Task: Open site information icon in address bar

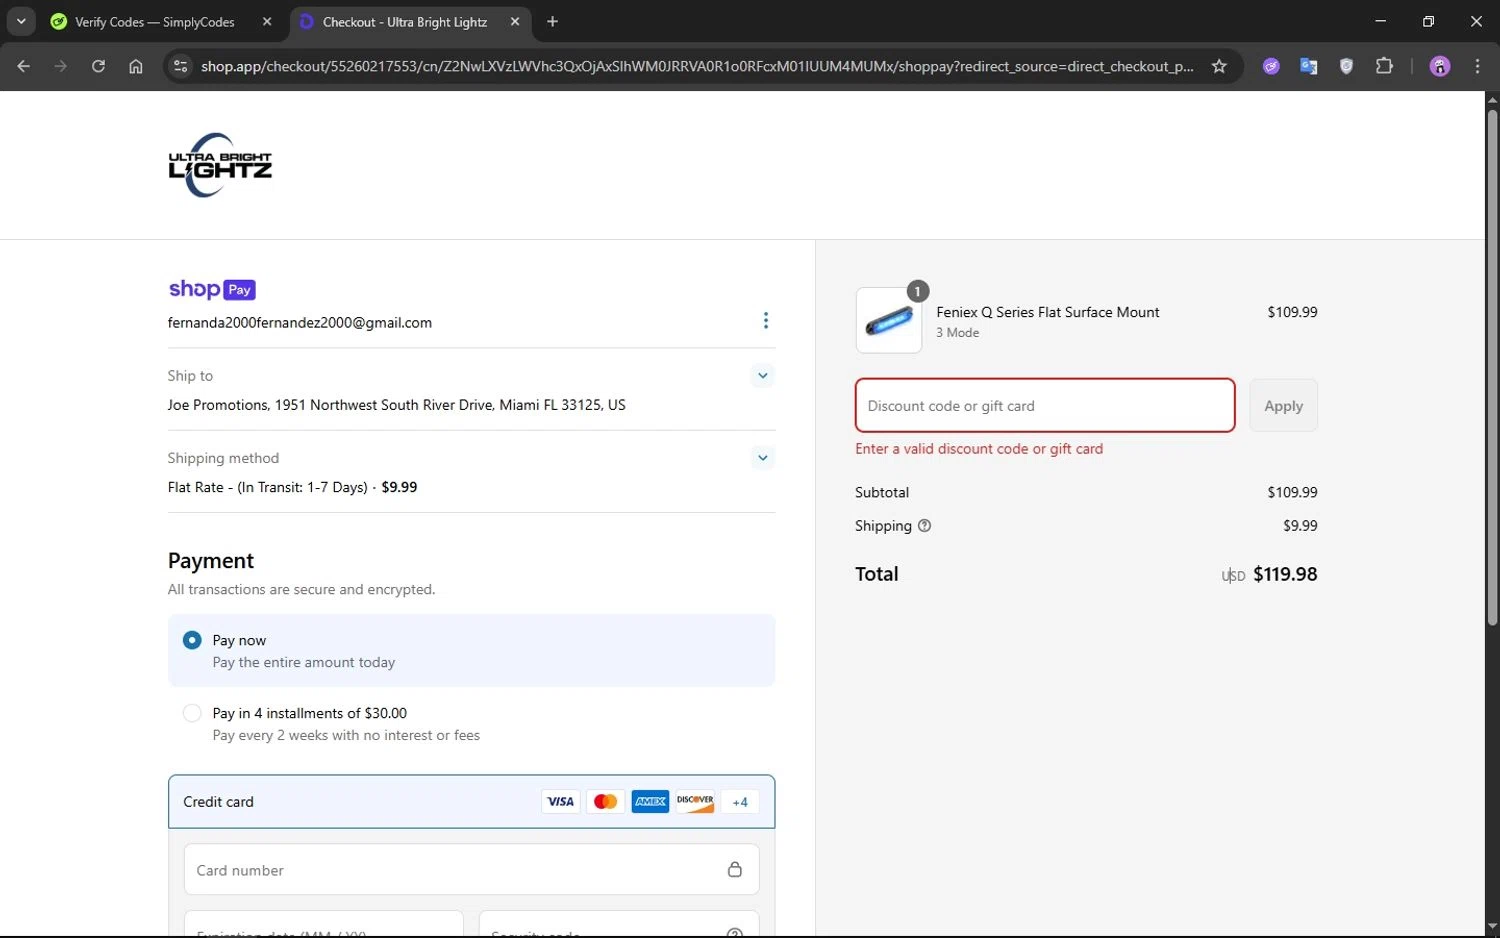Action: pos(180,66)
